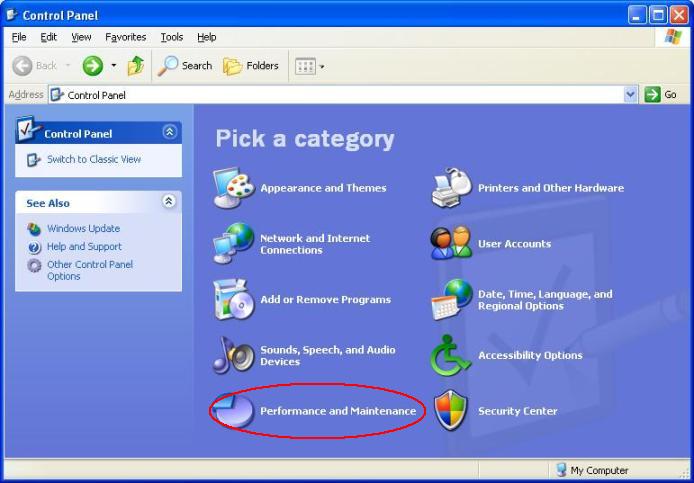Open the Favorites menu

click(x=126, y=37)
